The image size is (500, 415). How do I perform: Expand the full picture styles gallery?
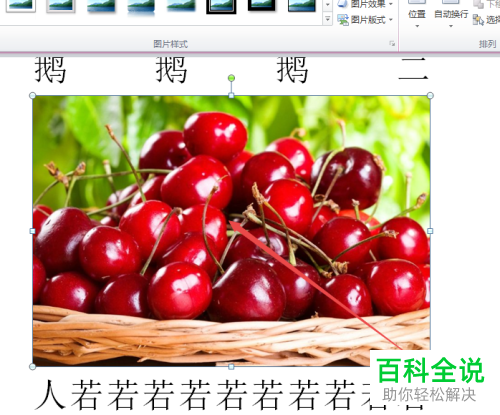point(328,19)
